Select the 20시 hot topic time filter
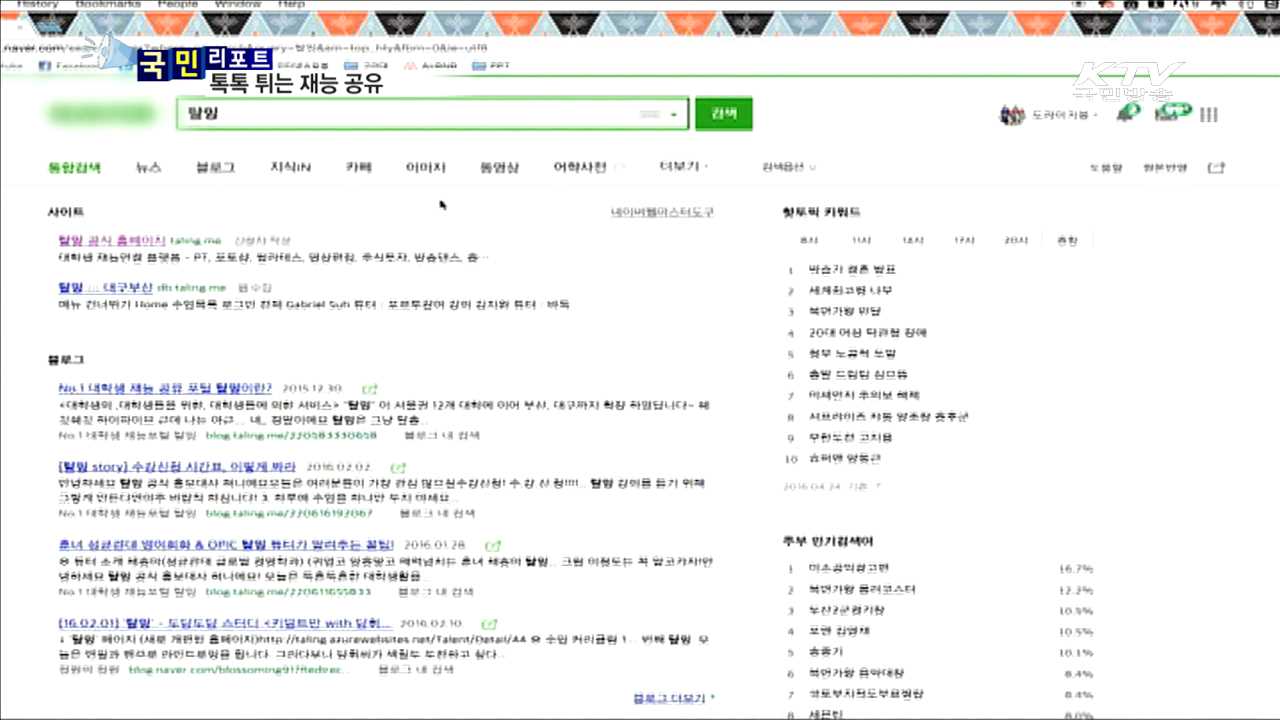Viewport: 1280px width, 720px height. 1017,240
